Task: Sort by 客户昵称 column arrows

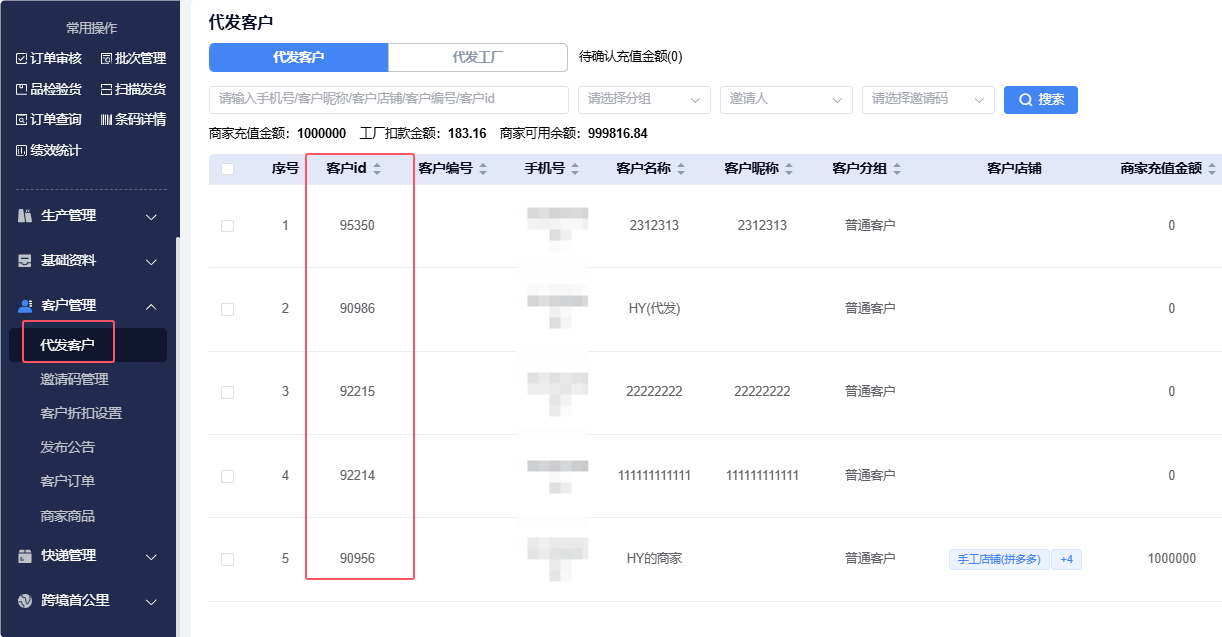Action: [x=789, y=169]
